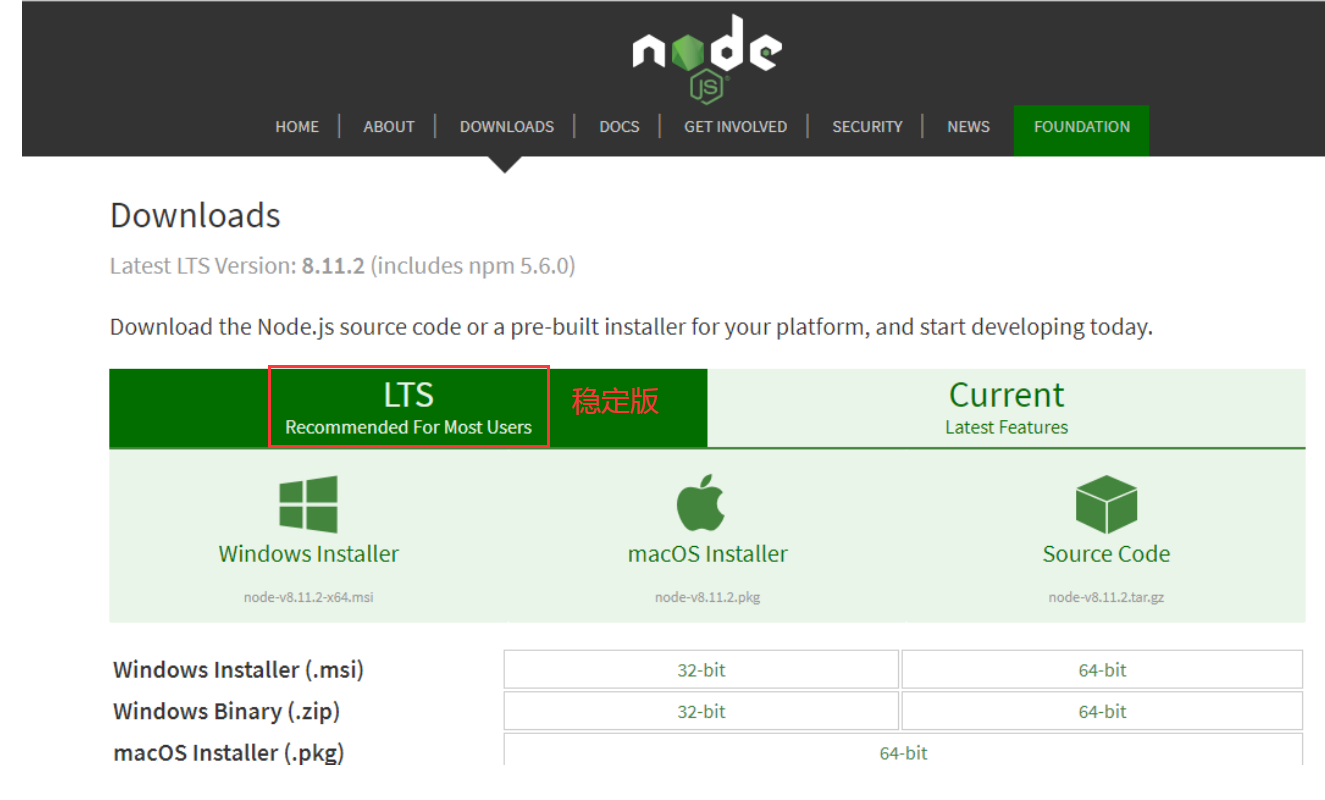Click the Downloads page heading
Viewport: 1325px width, 800px height.
tap(195, 215)
